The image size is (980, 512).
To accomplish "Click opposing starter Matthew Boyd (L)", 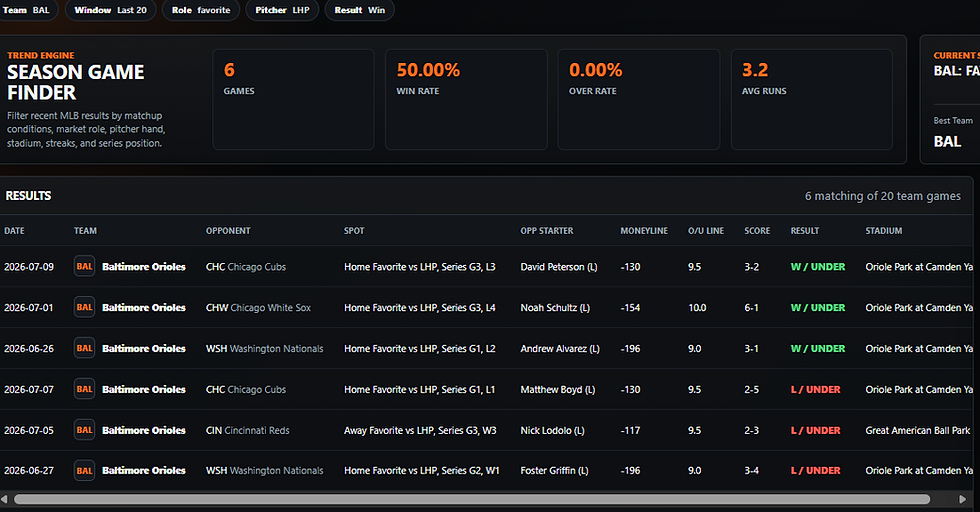I will pos(558,389).
